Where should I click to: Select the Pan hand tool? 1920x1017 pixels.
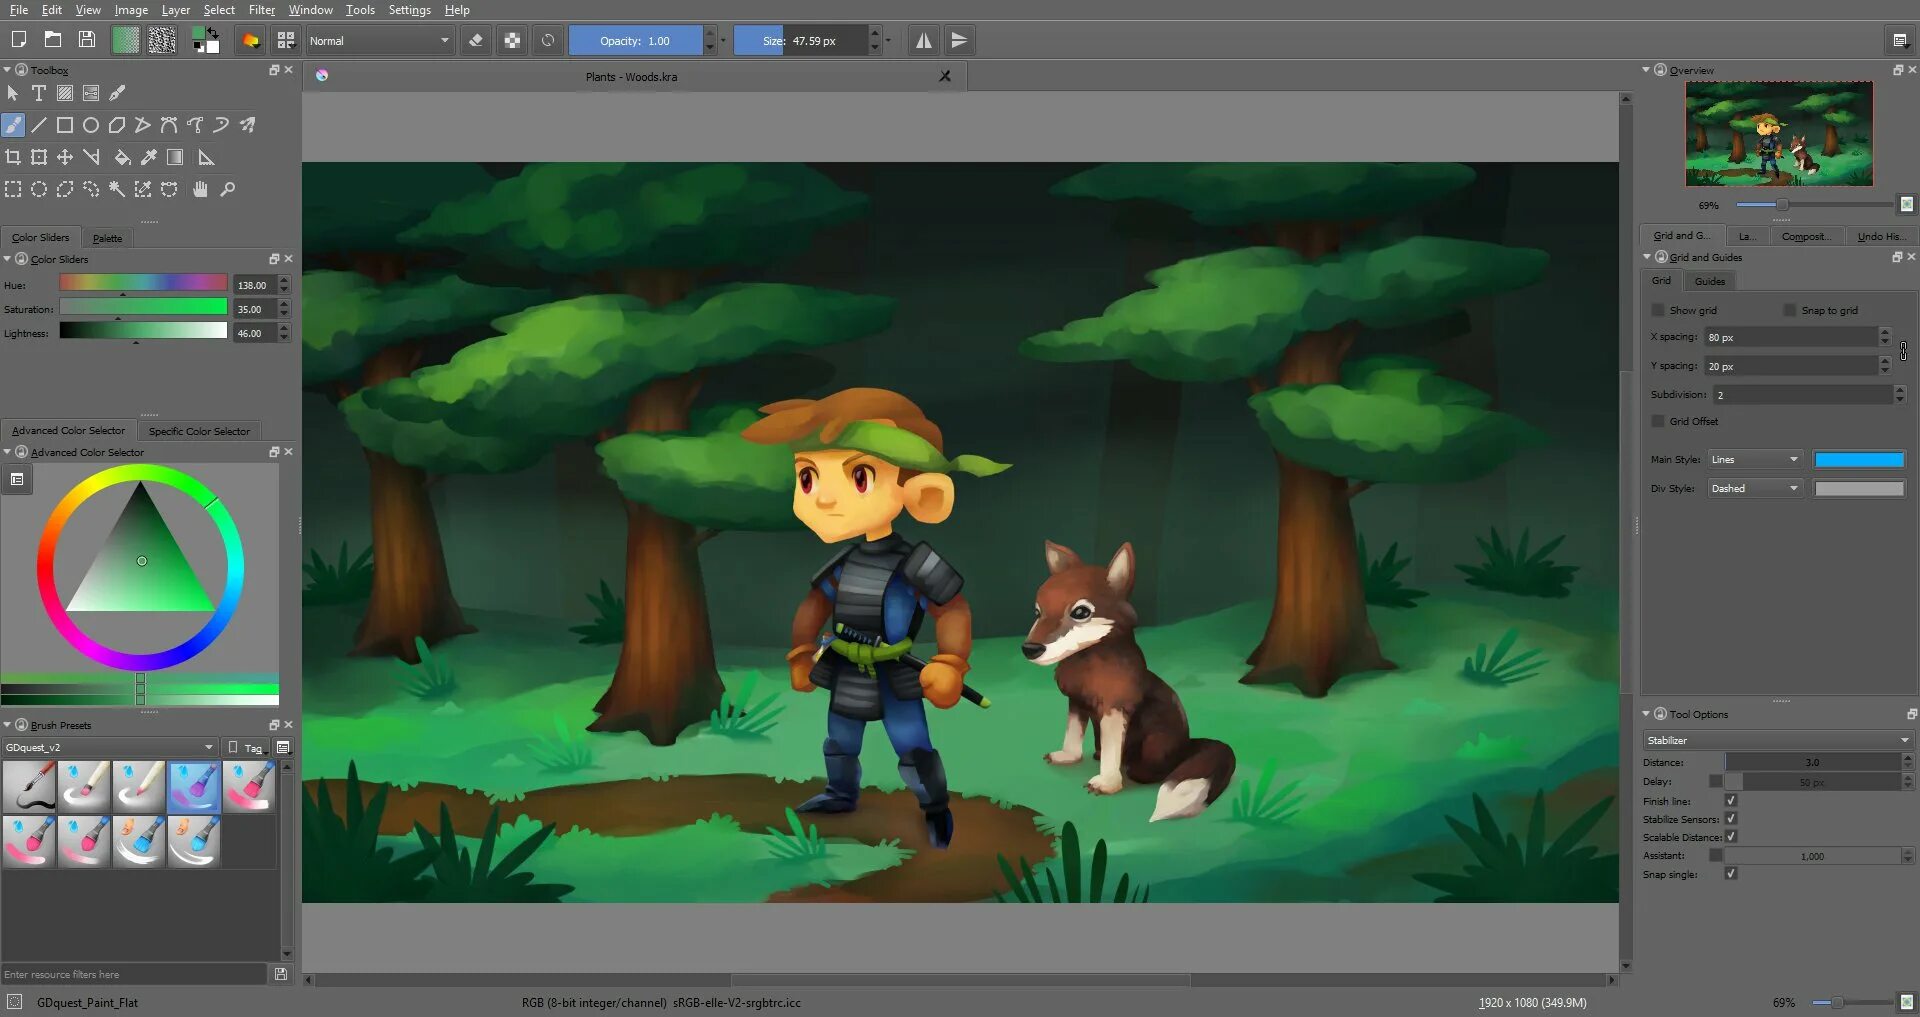200,189
